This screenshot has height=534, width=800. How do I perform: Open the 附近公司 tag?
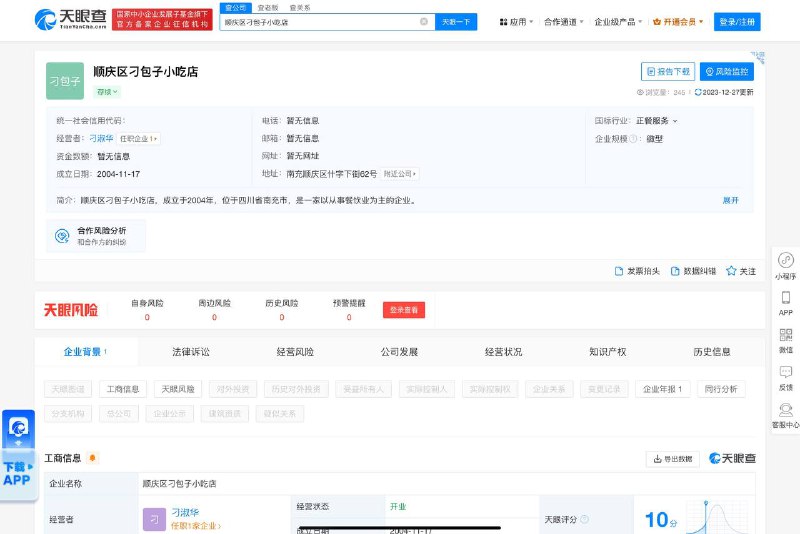click(x=399, y=174)
